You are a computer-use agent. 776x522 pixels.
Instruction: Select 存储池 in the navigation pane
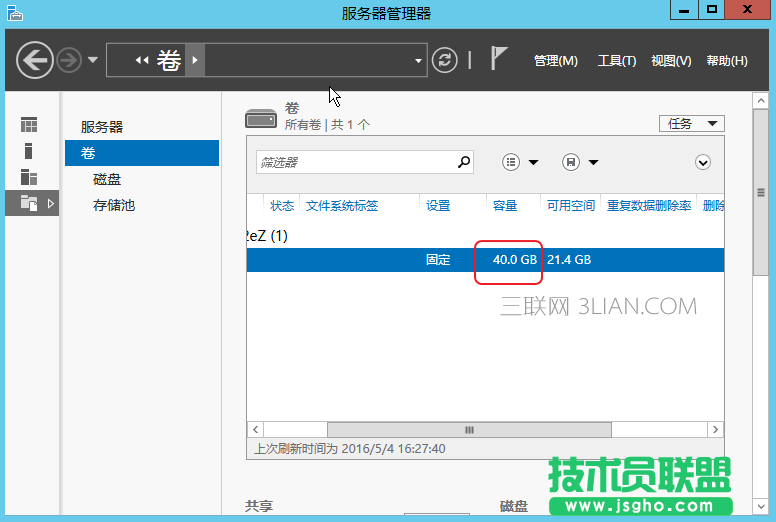[x=113, y=205]
